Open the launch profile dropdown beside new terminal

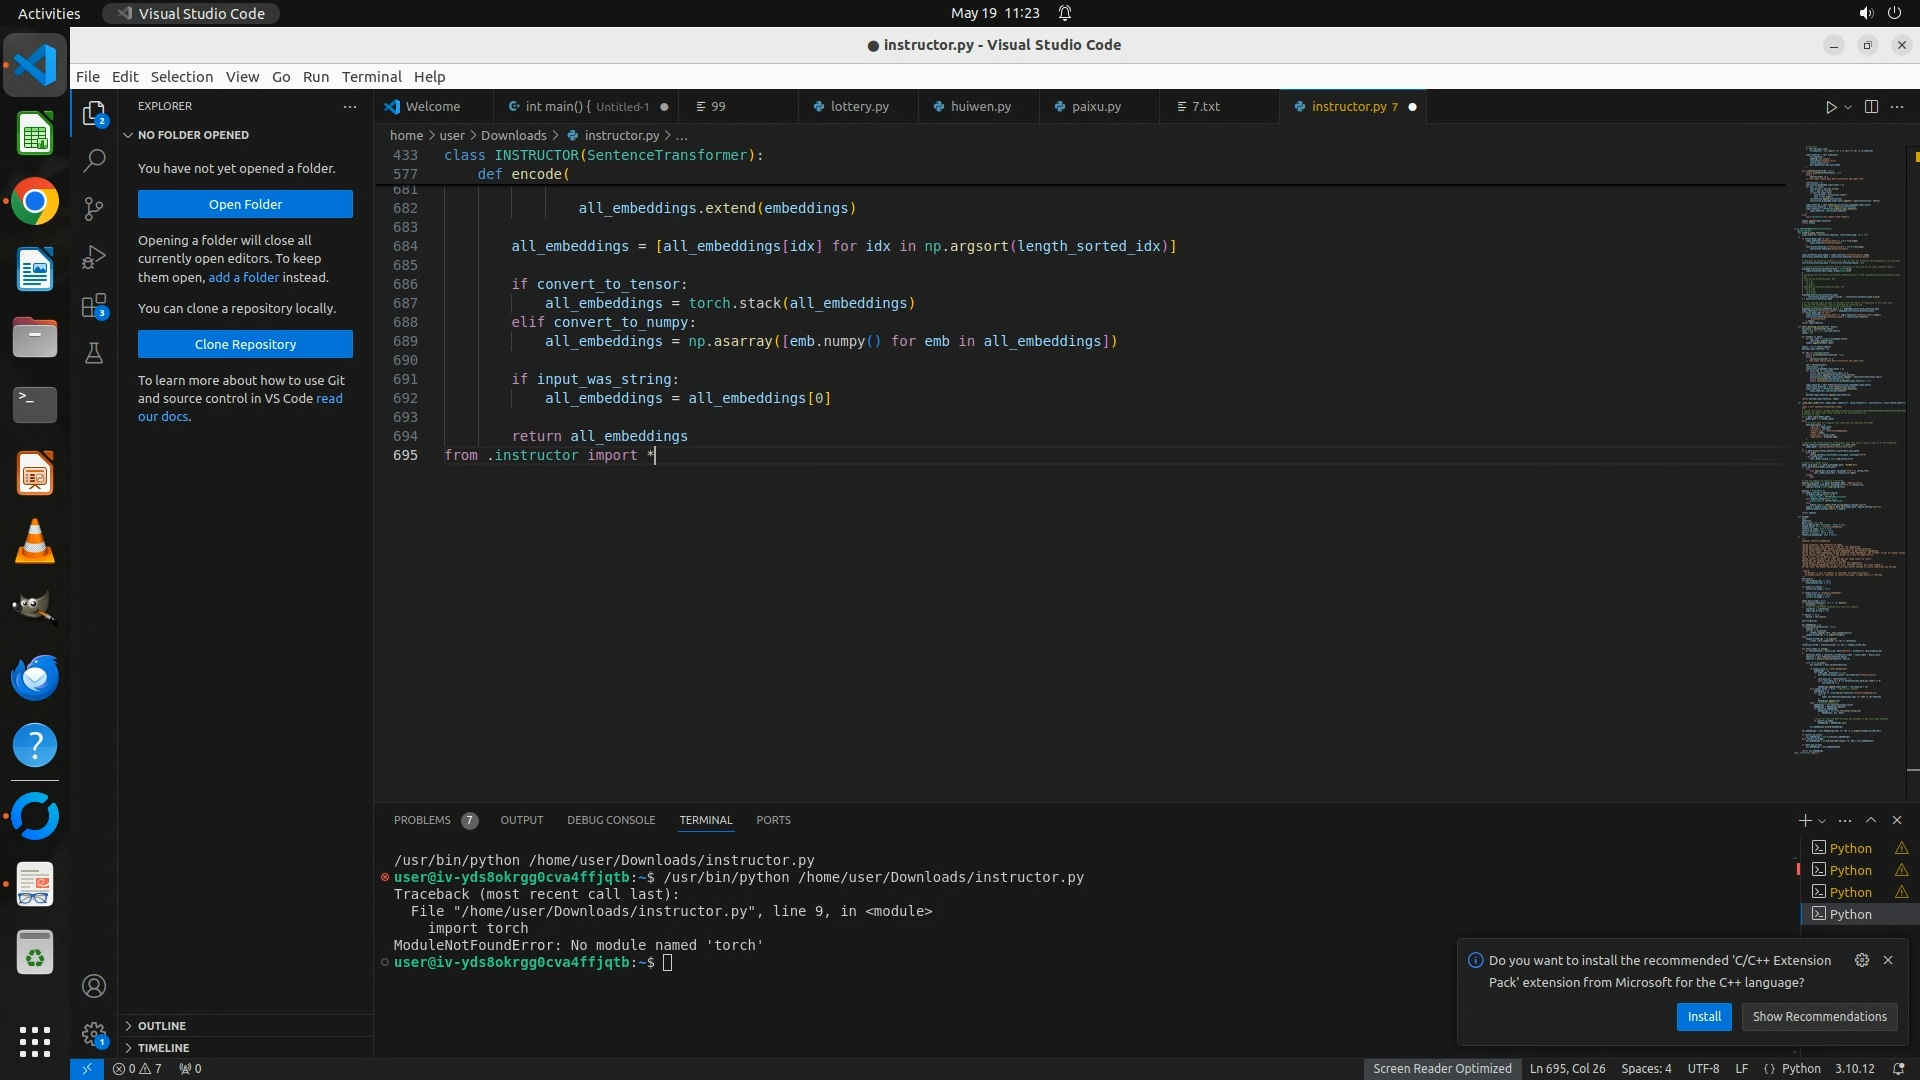point(1822,821)
